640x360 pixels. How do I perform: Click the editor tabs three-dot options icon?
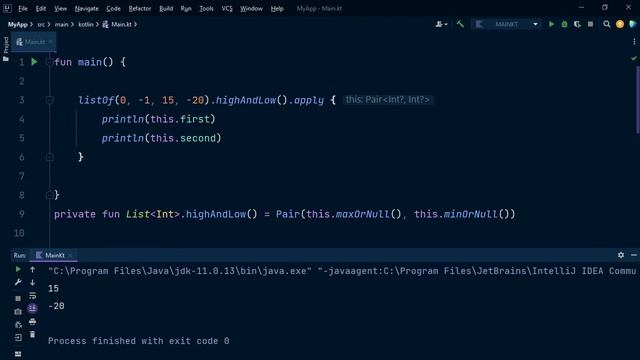pos(634,42)
